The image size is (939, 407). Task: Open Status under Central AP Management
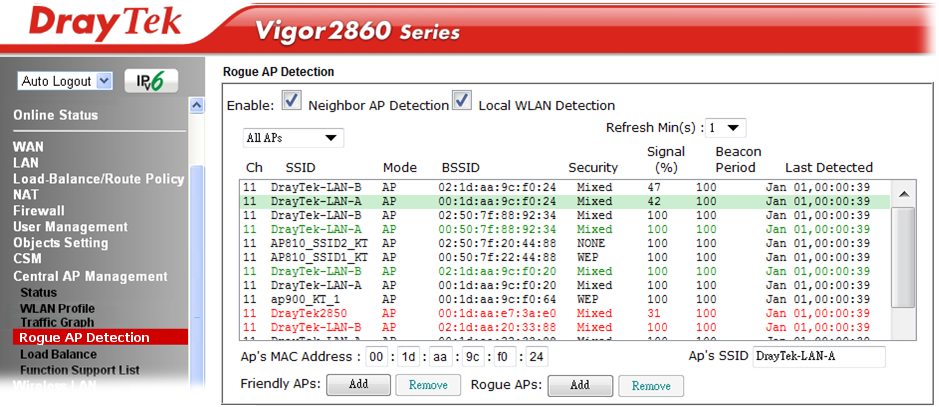pos(39,293)
